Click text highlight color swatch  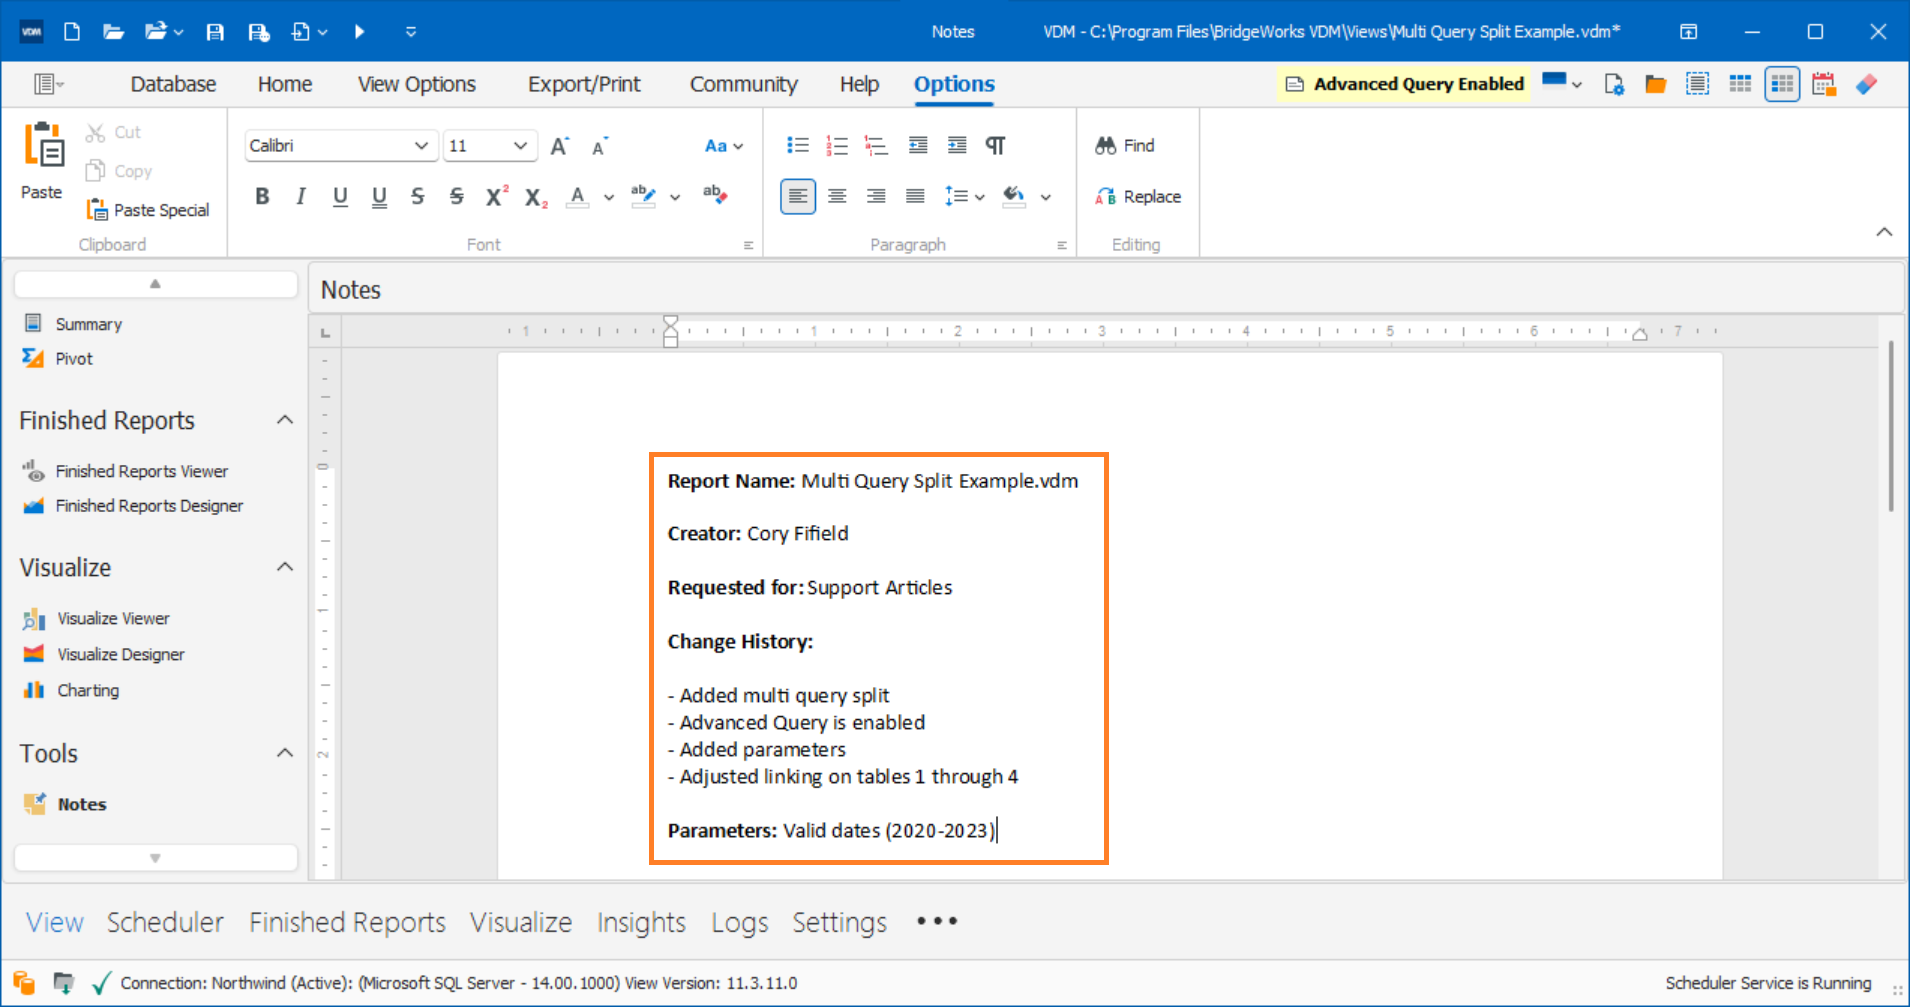pyautogui.click(x=643, y=196)
